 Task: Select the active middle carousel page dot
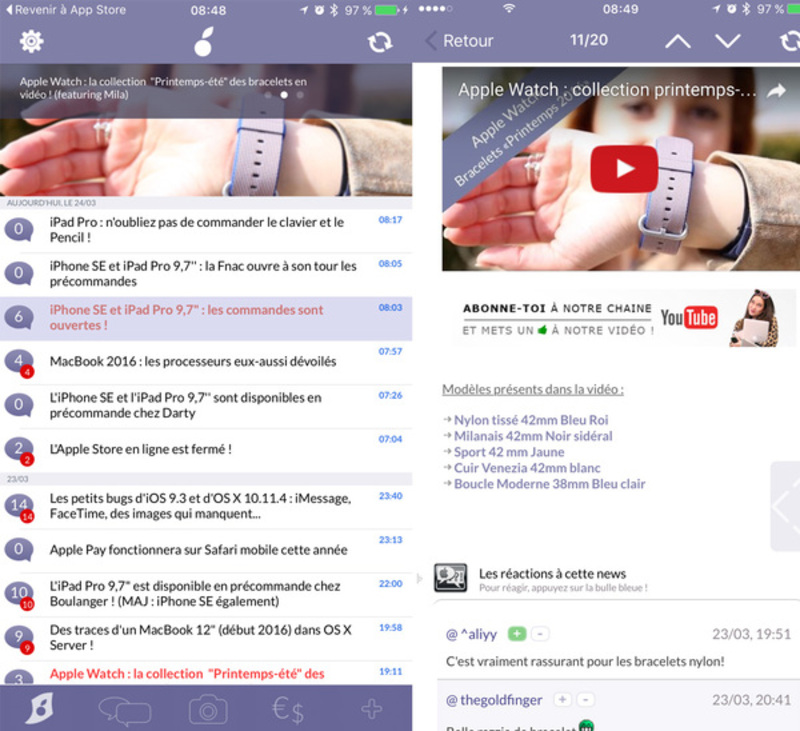coord(284,95)
